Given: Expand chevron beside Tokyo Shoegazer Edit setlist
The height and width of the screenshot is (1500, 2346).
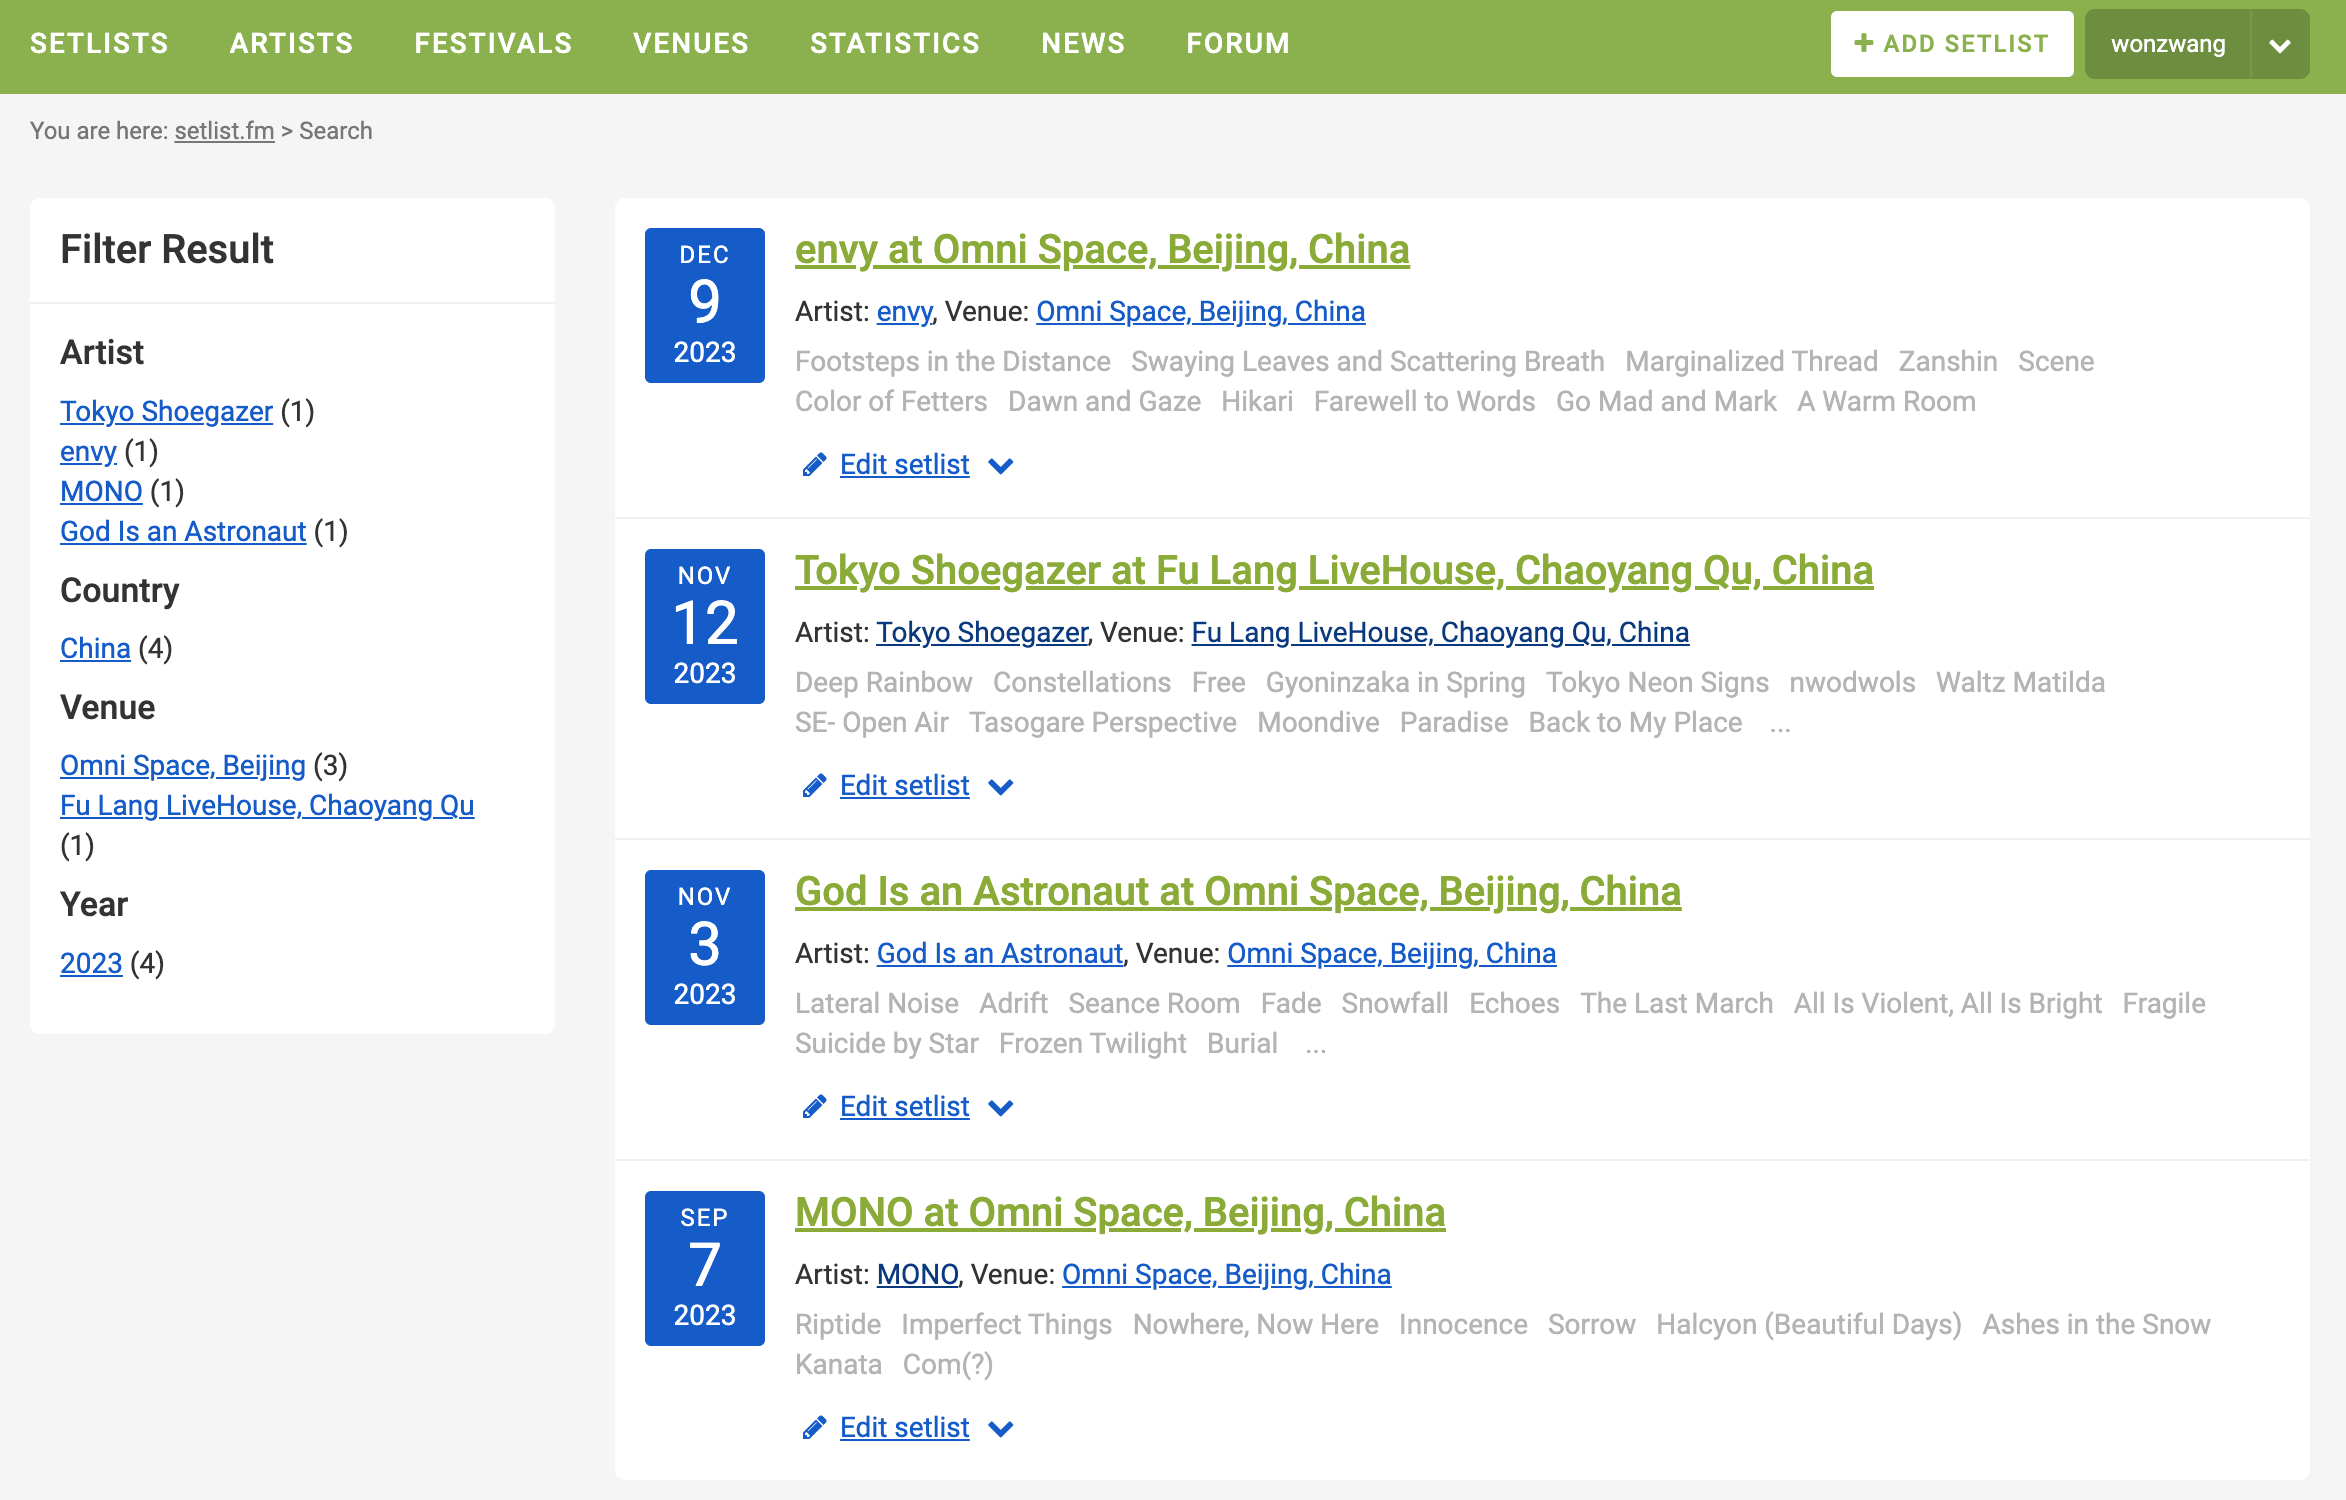Looking at the screenshot, I should (x=1001, y=787).
